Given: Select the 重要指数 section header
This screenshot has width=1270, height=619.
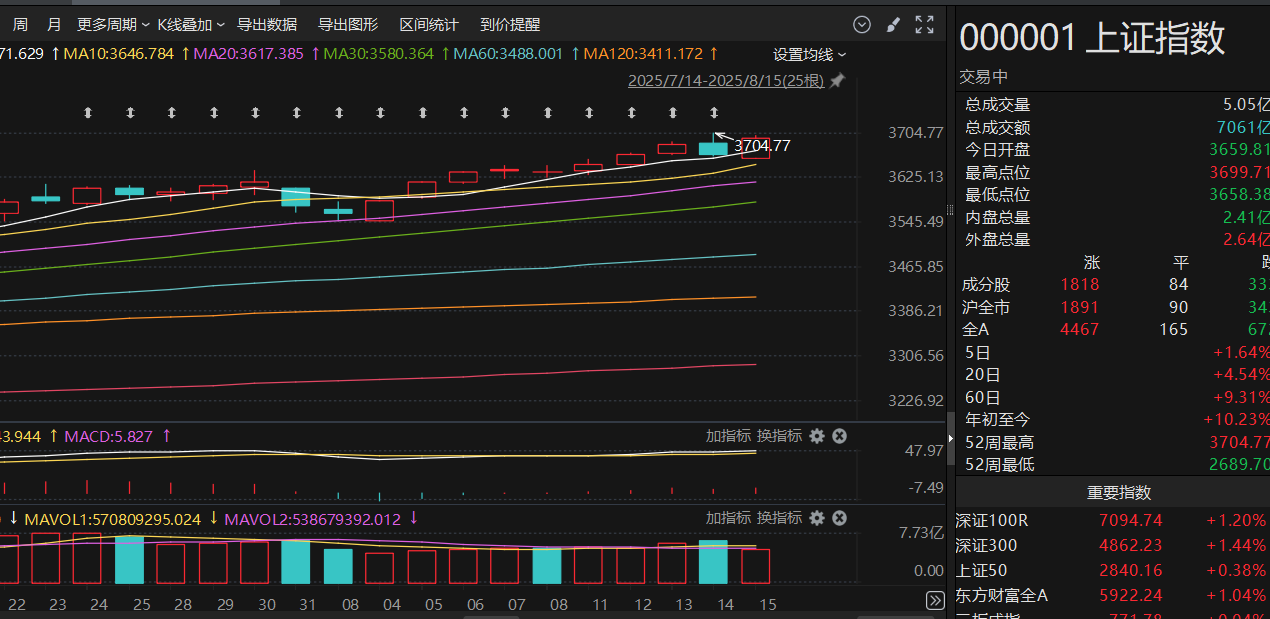Looking at the screenshot, I should (x=1119, y=493).
